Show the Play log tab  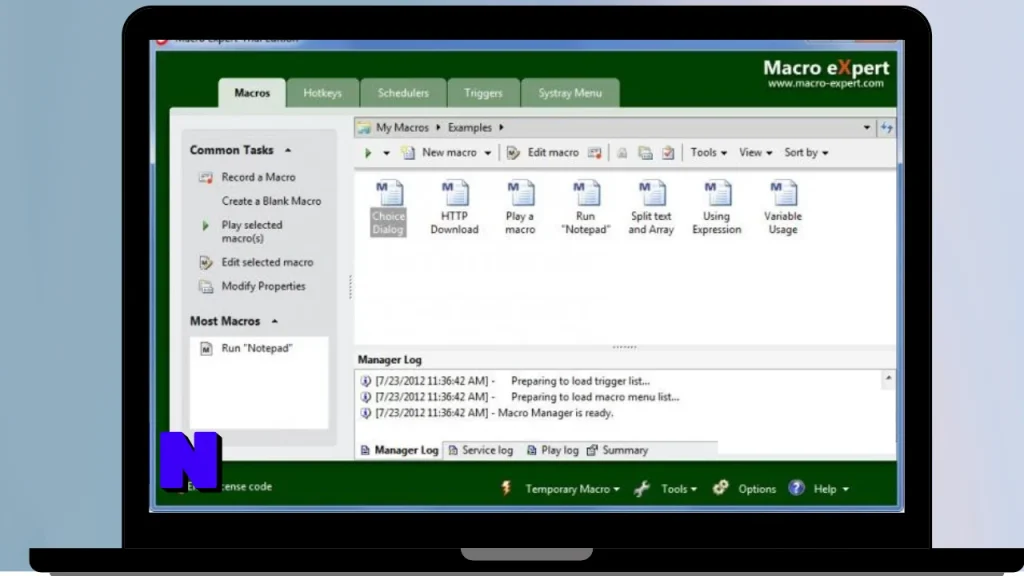552,451
